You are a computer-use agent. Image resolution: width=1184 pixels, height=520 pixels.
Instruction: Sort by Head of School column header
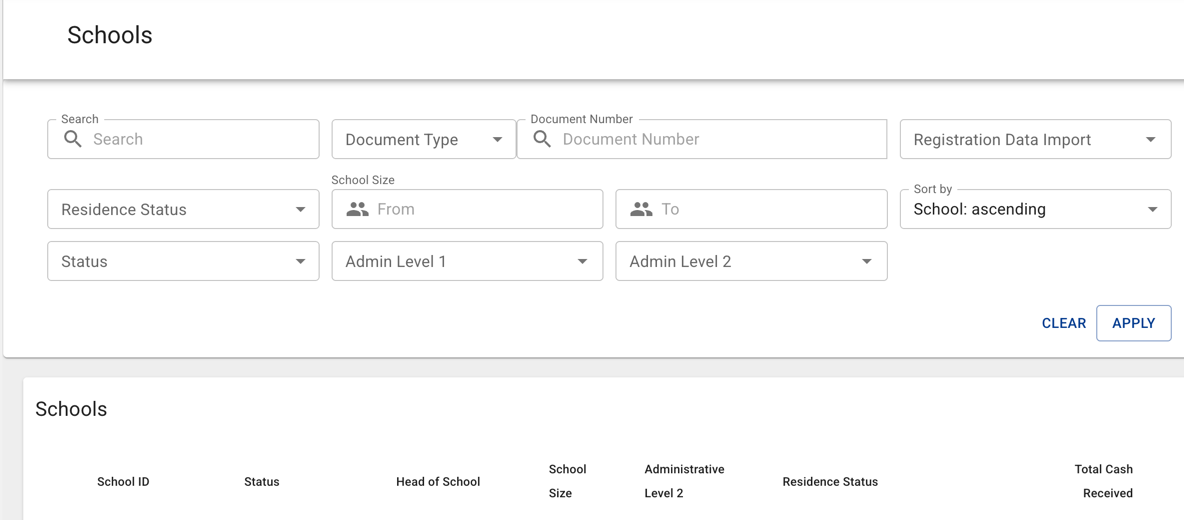click(x=438, y=482)
